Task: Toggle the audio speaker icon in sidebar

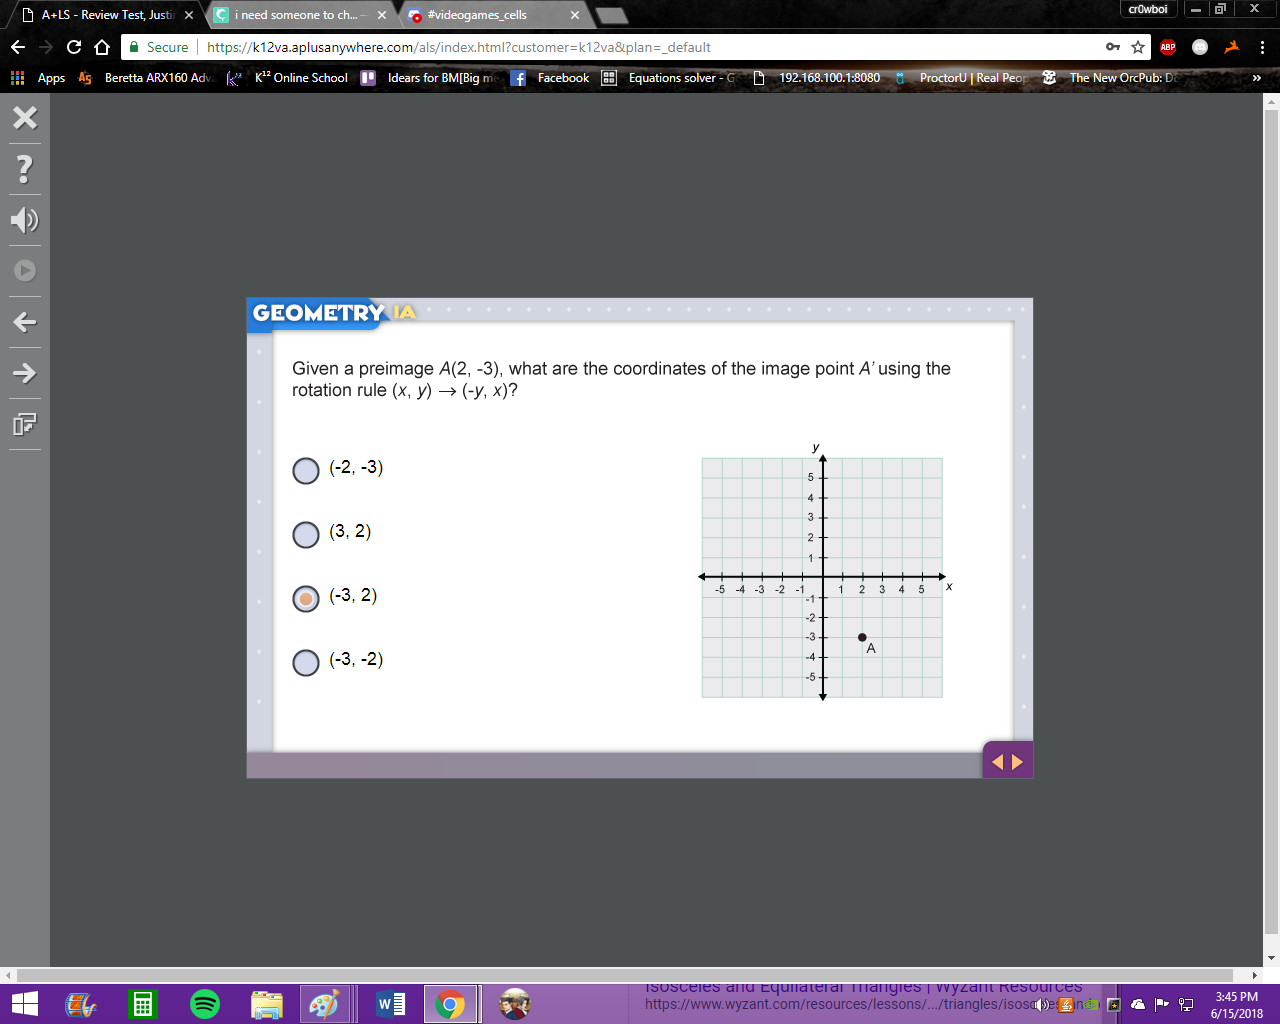Action: tap(25, 220)
